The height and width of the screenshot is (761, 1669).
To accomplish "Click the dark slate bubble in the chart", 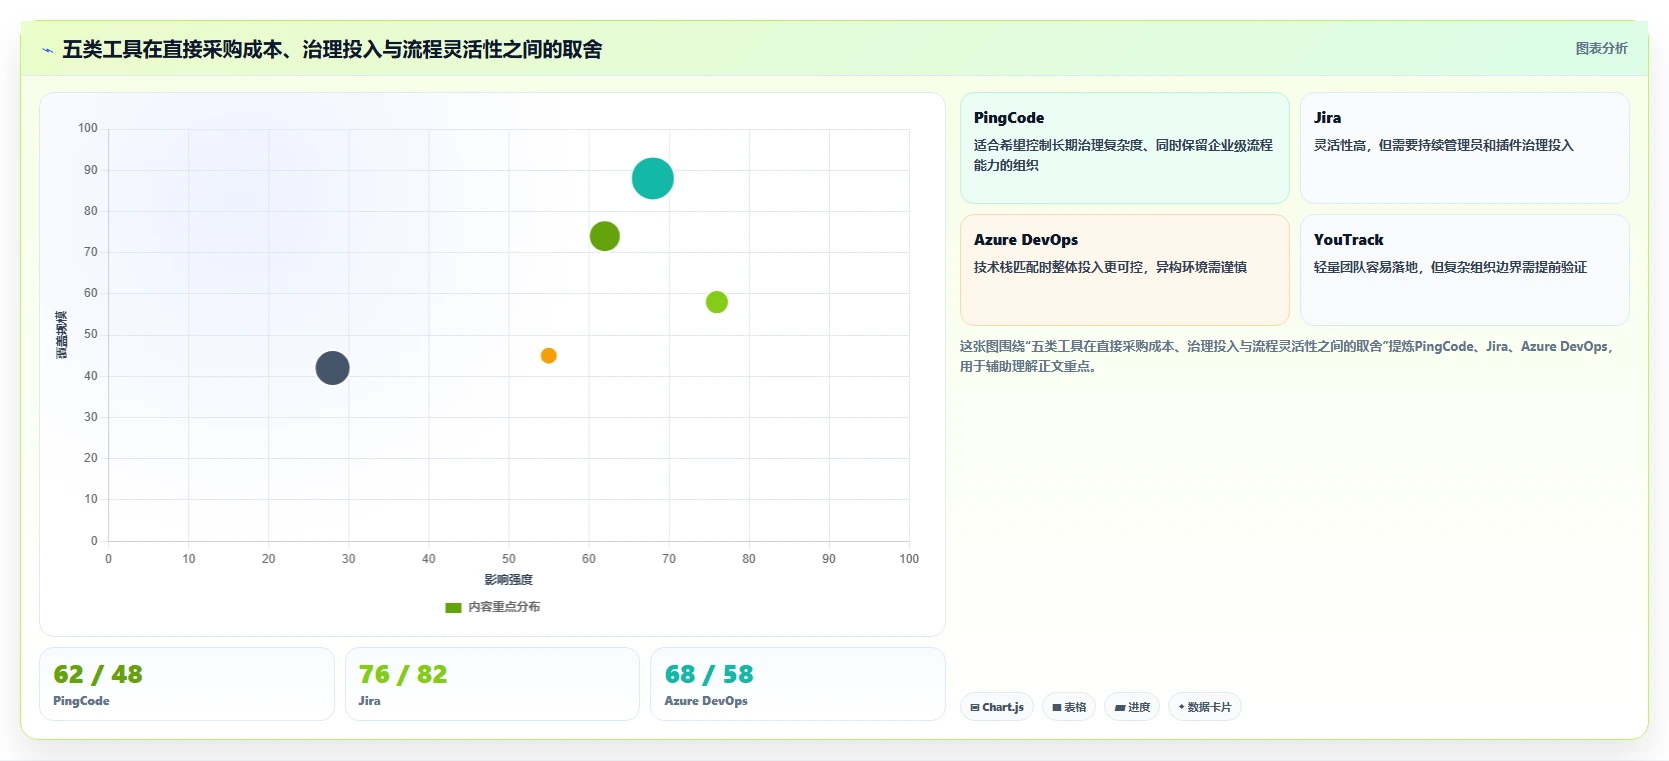I will click(x=332, y=368).
